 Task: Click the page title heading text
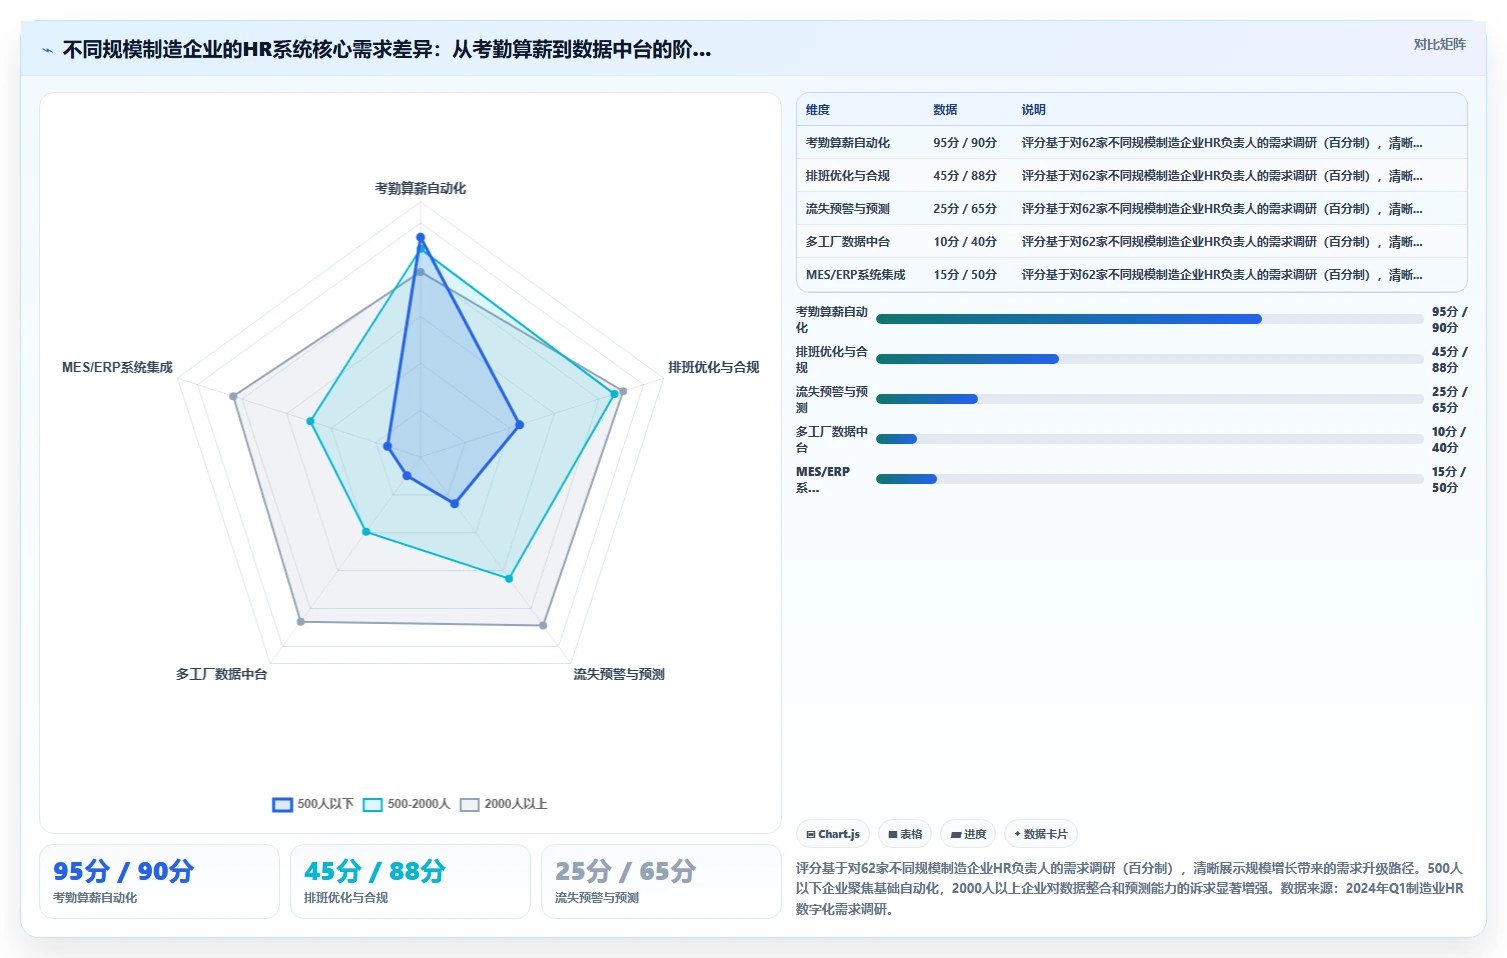387,49
